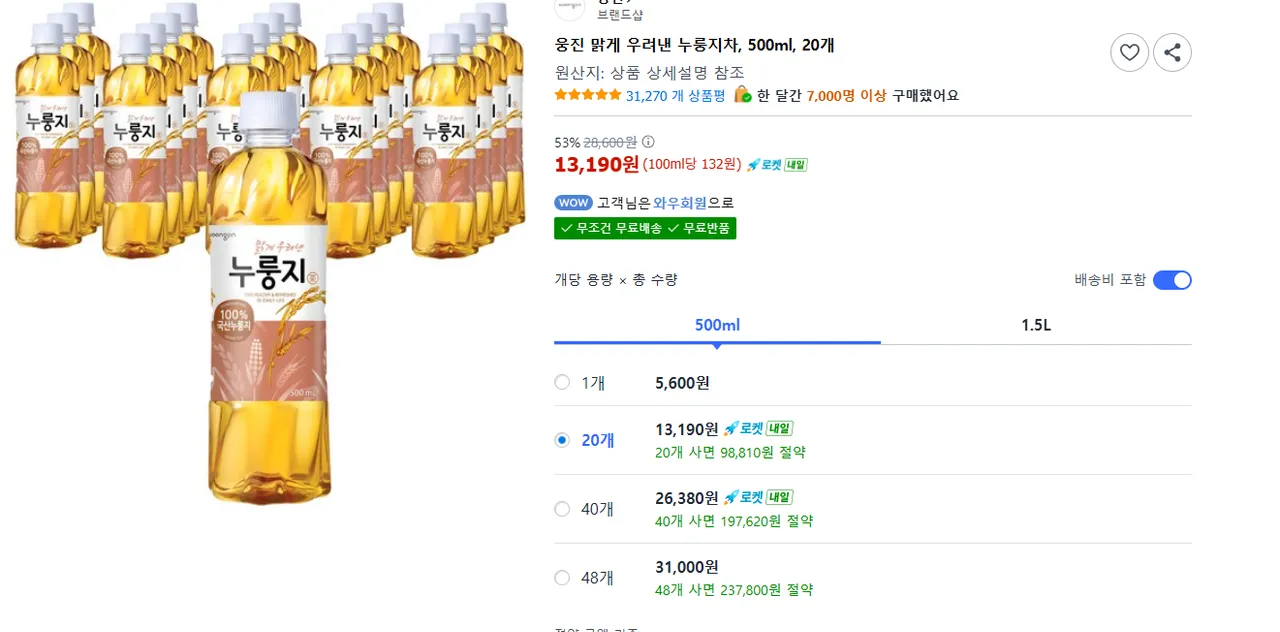Switch to the 1.5L volume tab
1280x632 pixels.
pyautogui.click(x=1036, y=325)
